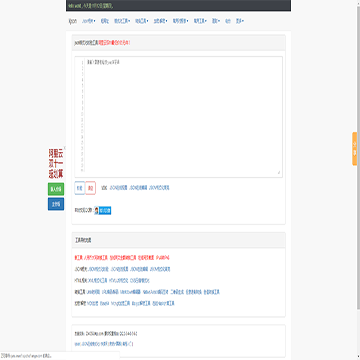
Task: Click the resize grip of the text area
Action: coord(279,172)
